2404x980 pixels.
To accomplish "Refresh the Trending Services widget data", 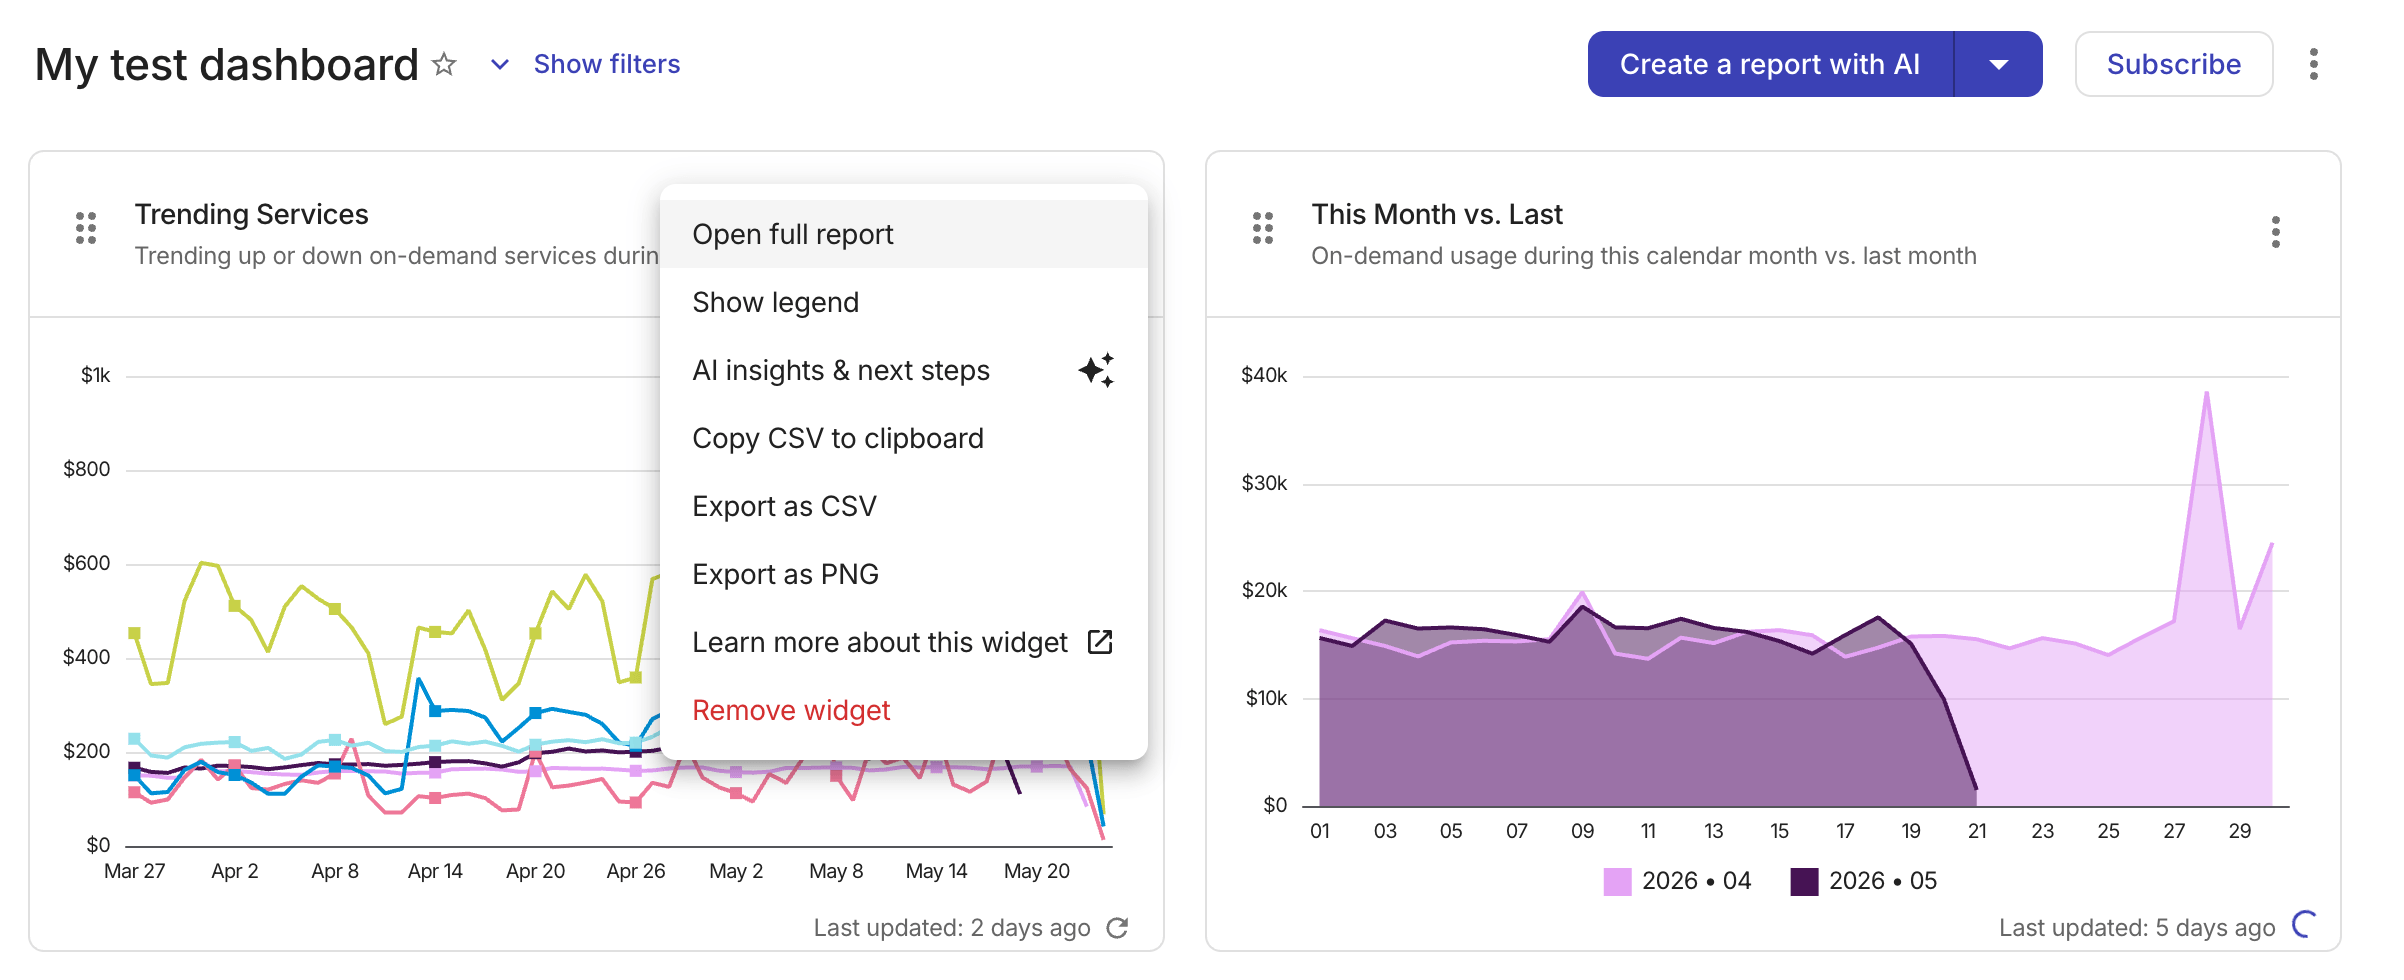I will point(1117,928).
